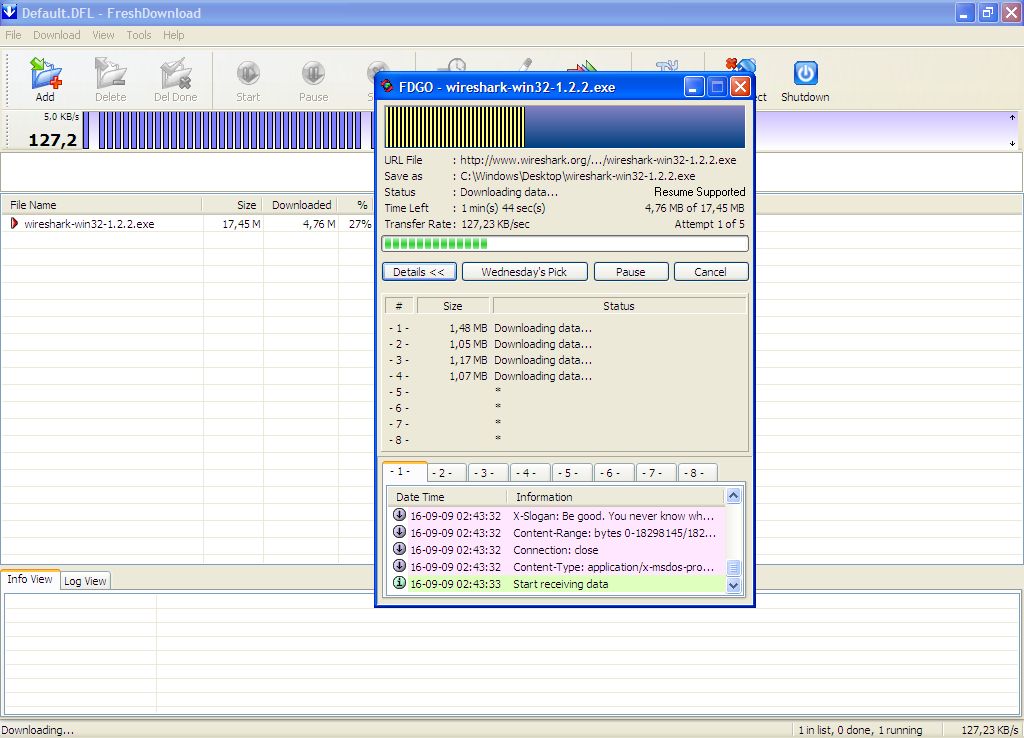Minimize the FDGO download dialog

pos(694,87)
